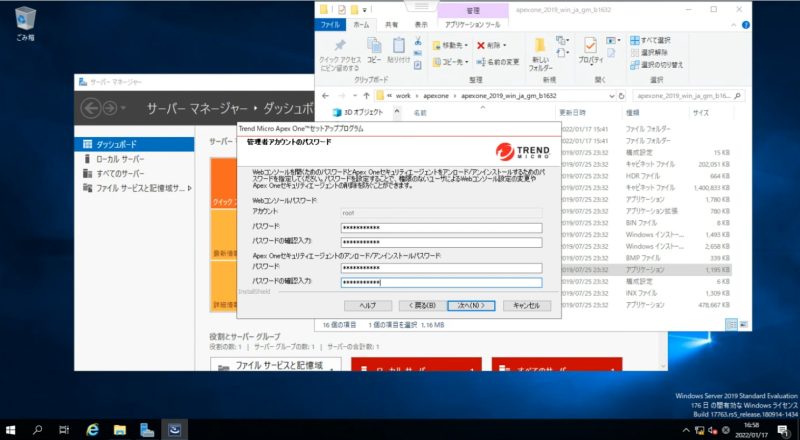Click the Explorer Help question mark icon

[745, 25]
